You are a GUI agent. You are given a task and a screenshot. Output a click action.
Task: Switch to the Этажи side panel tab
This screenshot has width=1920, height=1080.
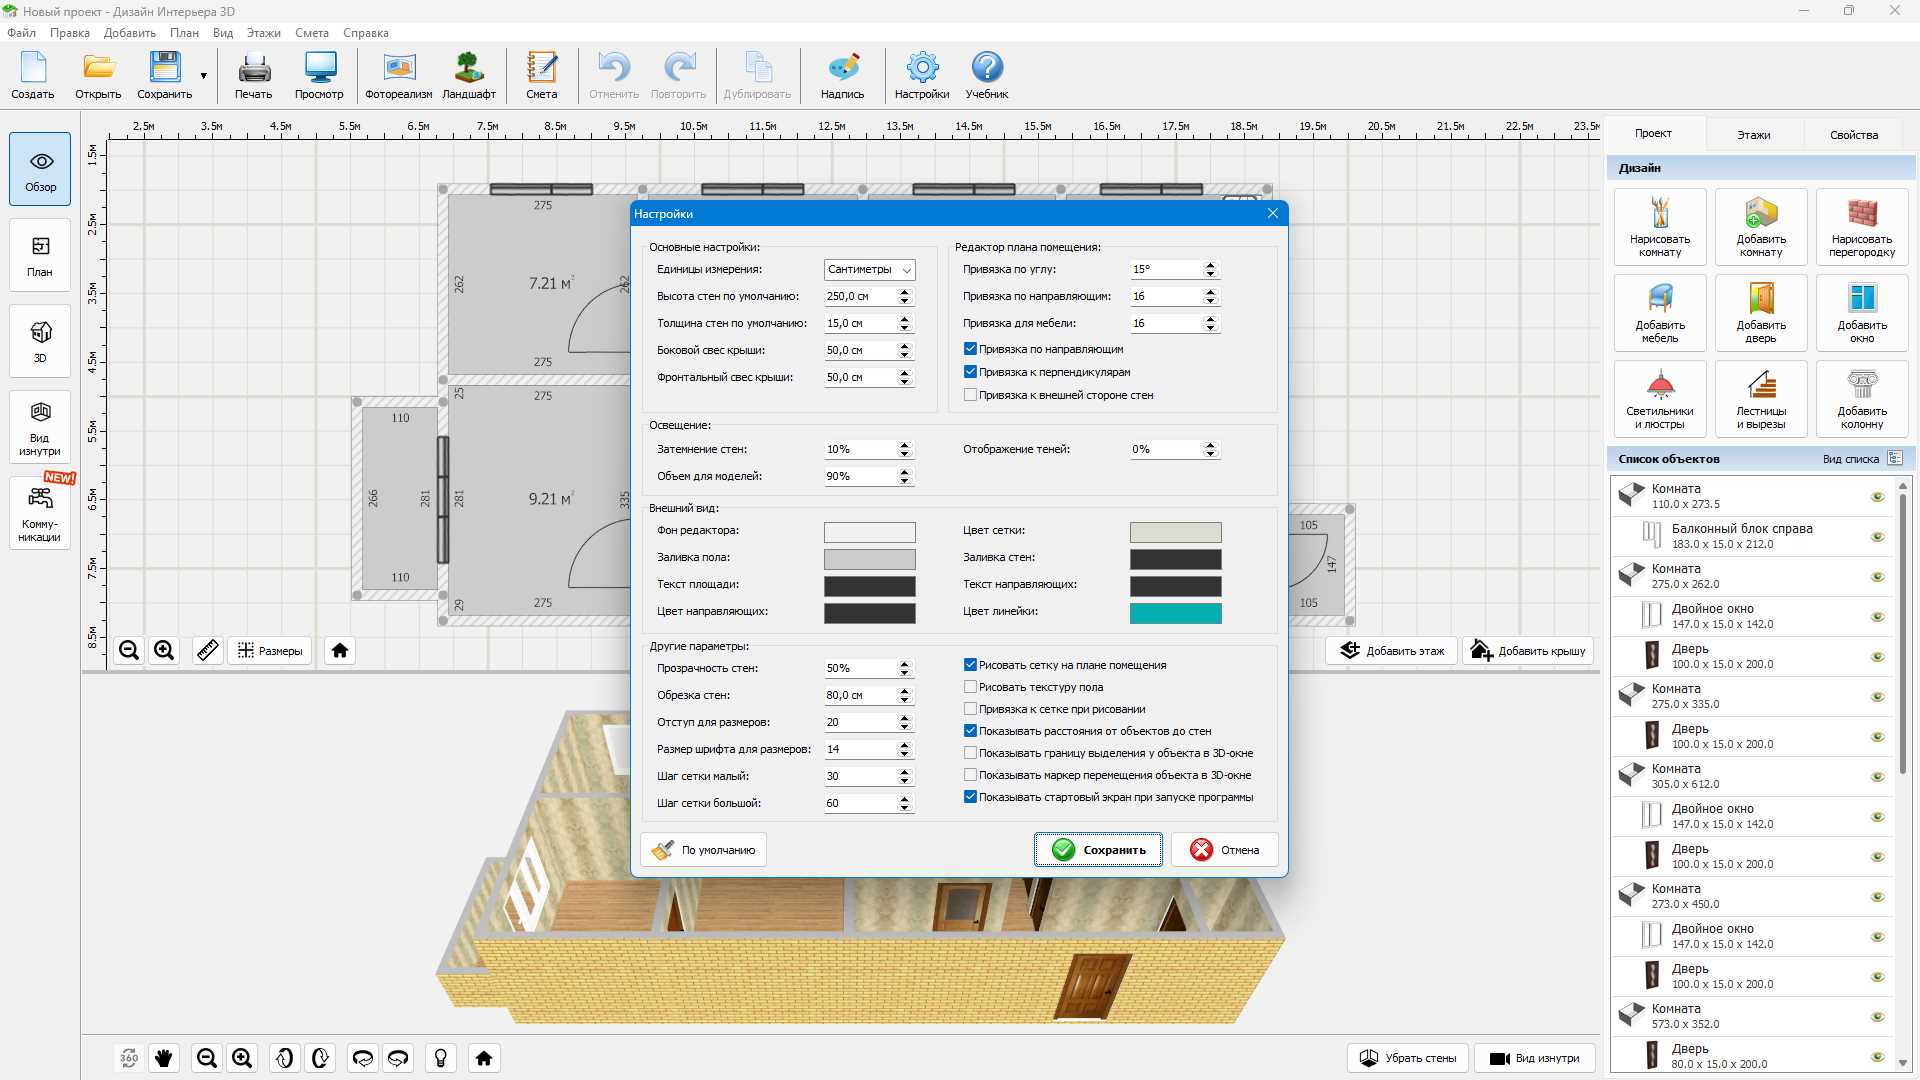tap(1753, 135)
